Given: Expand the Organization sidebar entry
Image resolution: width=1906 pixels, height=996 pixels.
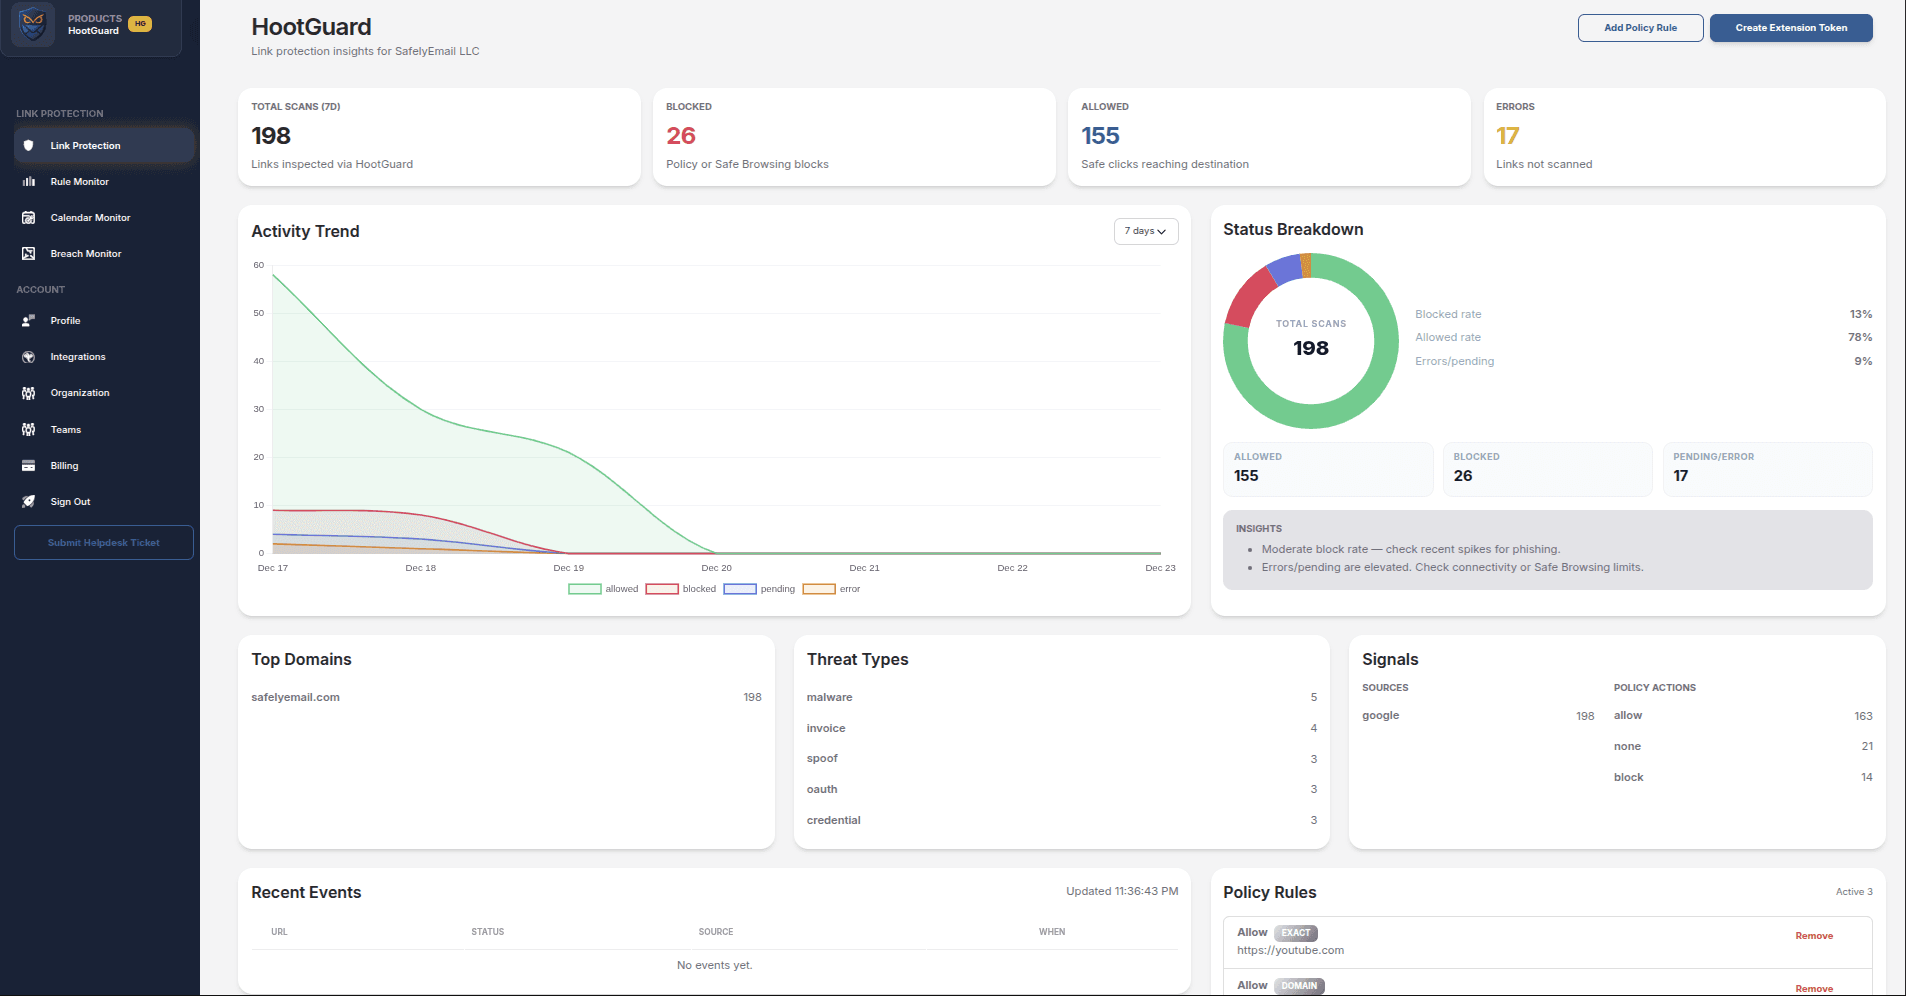Looking at the screenshot, I should coord(79,392).
